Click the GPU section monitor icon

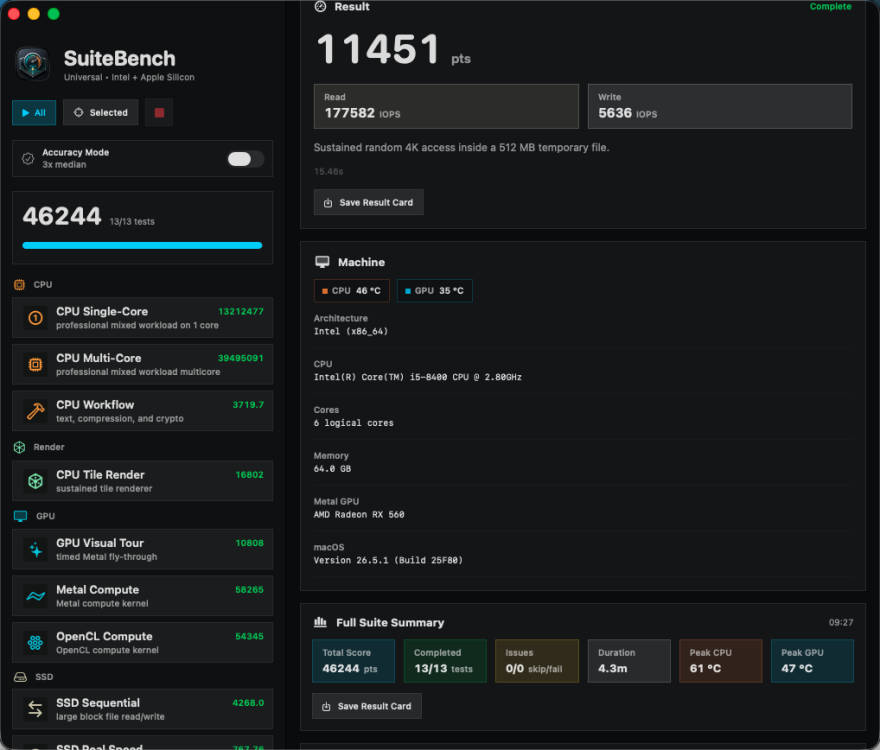coord(20,516)
